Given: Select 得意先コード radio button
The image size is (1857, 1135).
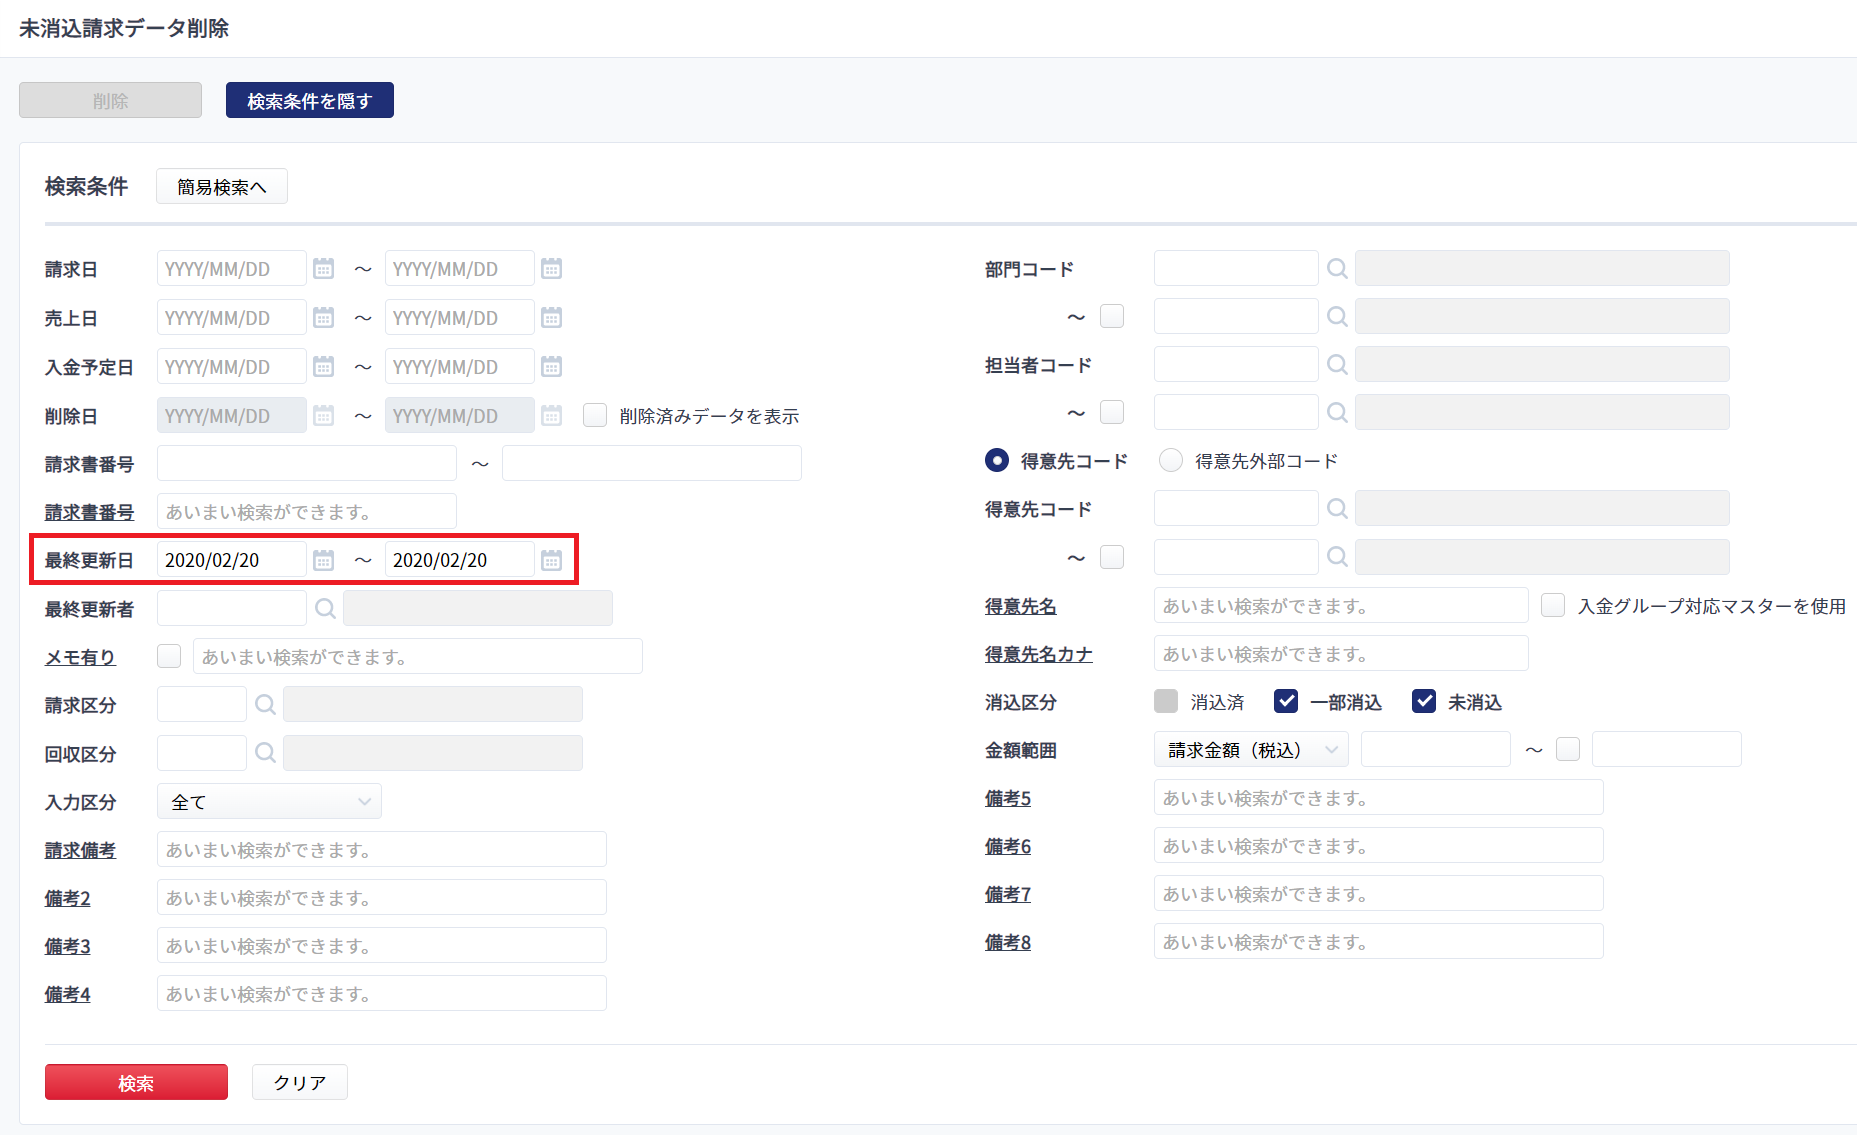Looking at the screenshot, I should click(997, 460).
